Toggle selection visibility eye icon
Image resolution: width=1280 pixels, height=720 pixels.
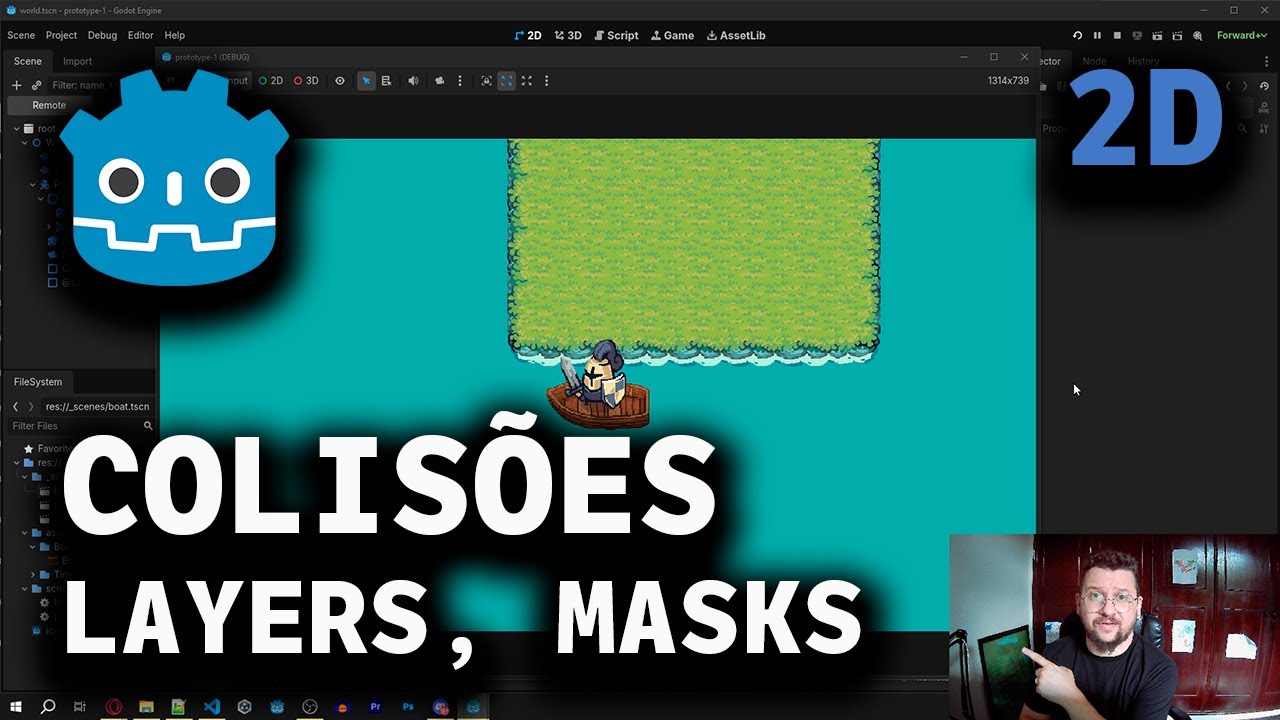coord(340,81)
